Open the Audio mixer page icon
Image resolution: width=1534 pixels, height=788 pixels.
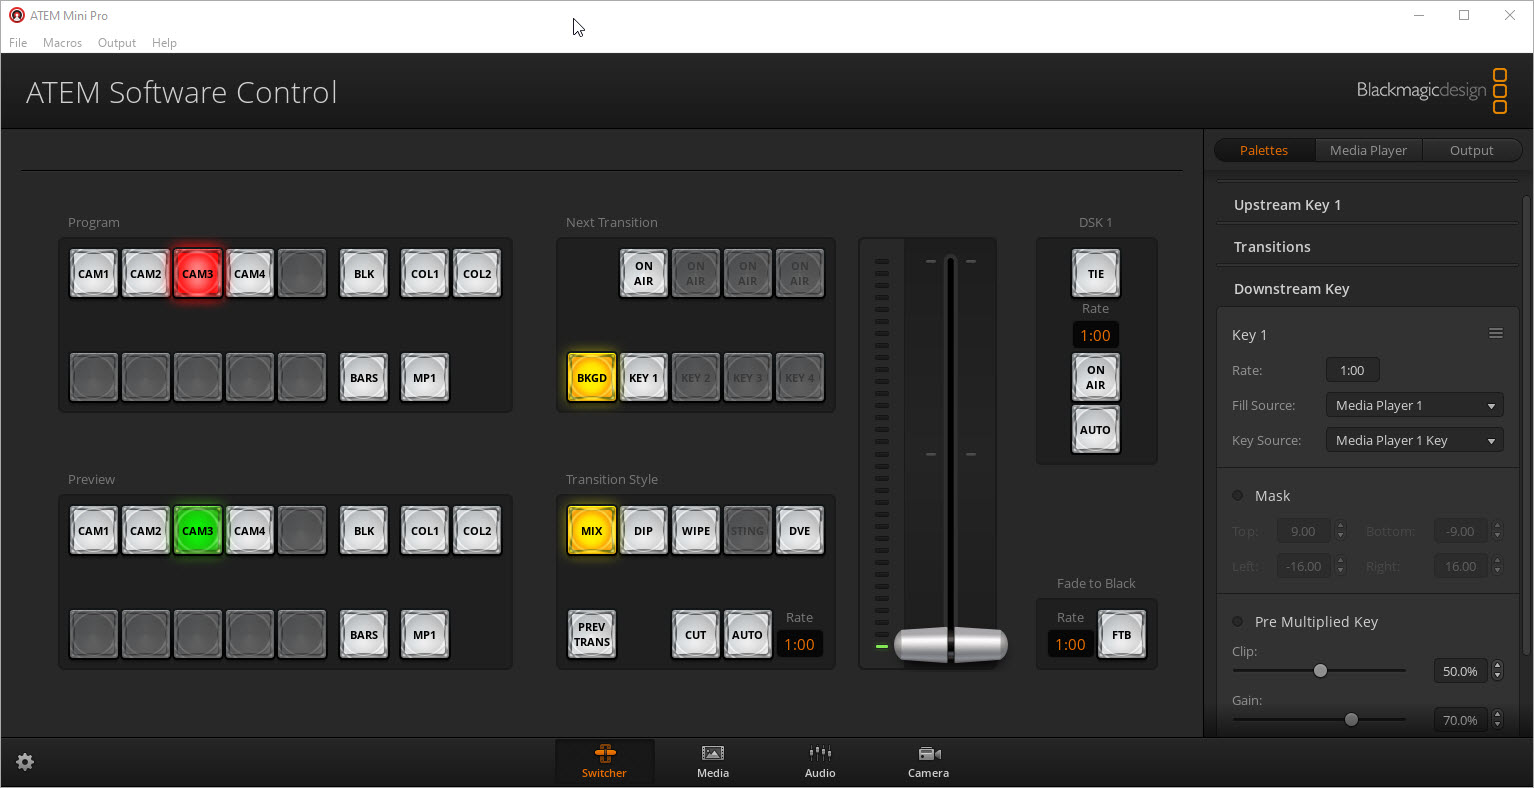[x=820, y=762]
